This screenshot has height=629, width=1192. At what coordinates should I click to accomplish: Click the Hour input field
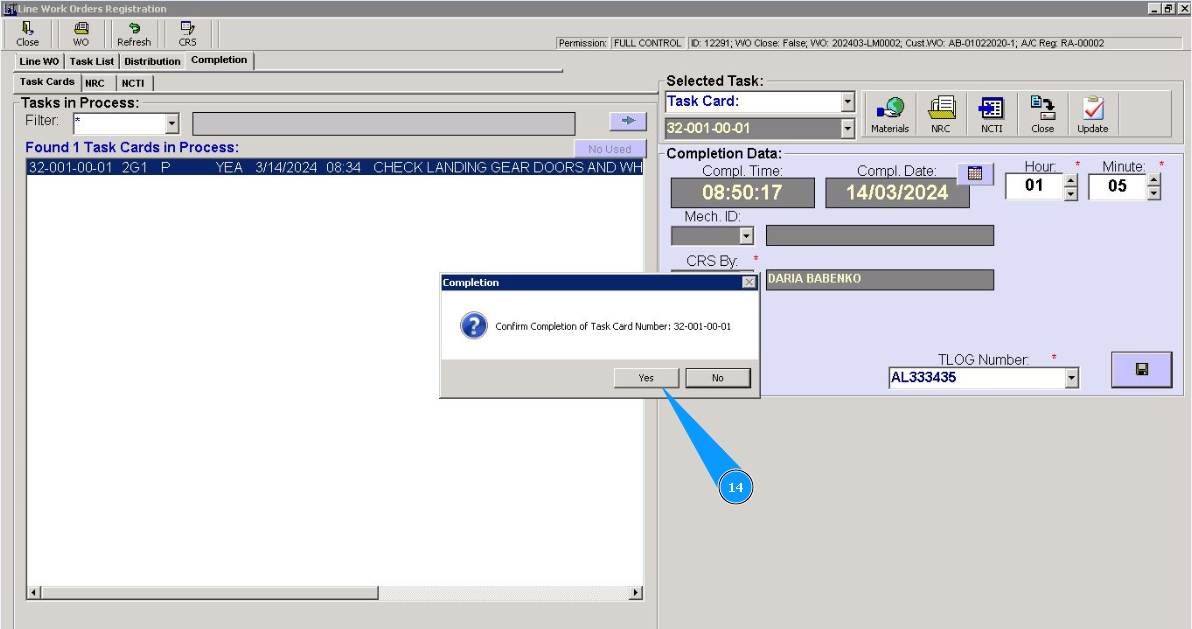point(1034,186)
